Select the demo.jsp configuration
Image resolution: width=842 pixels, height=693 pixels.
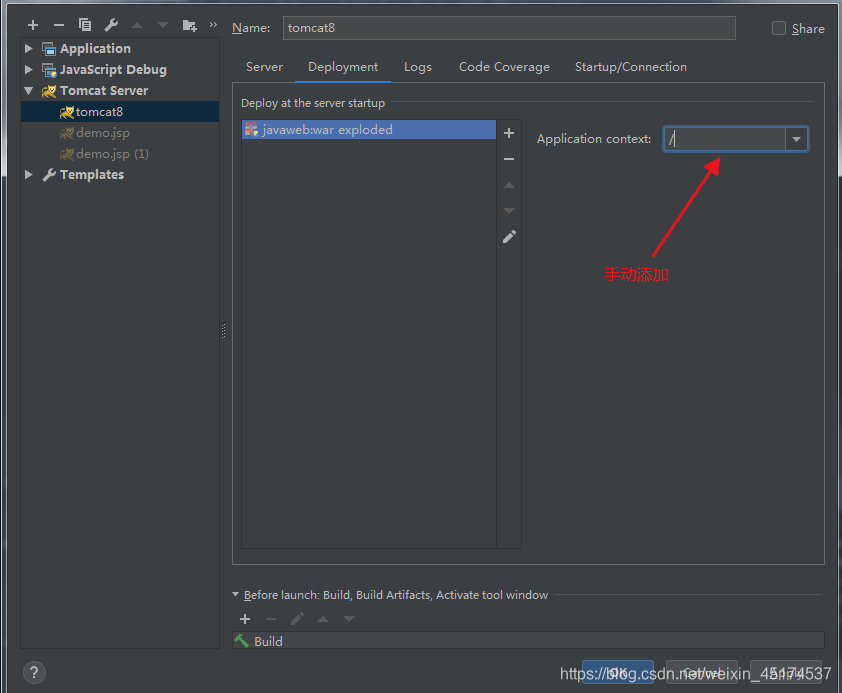120,133
